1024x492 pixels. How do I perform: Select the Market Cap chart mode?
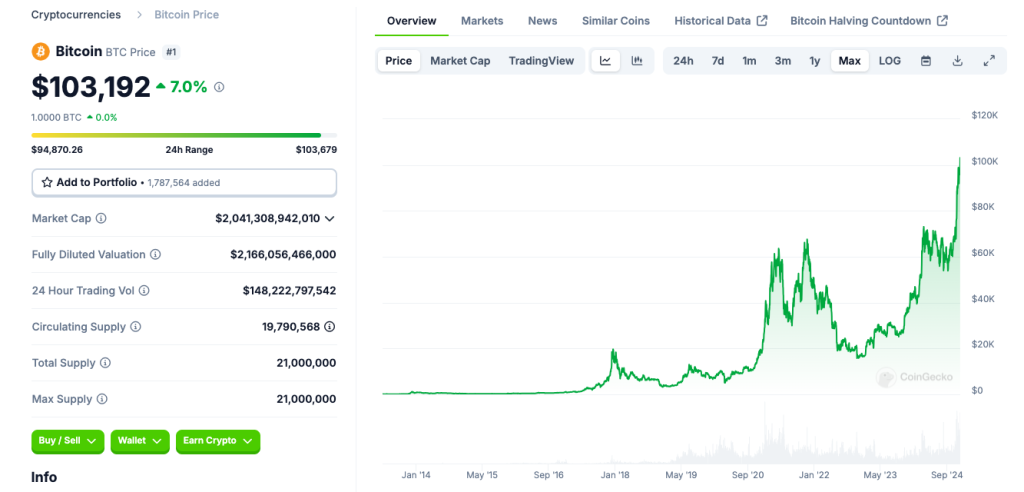coord(460,61)
